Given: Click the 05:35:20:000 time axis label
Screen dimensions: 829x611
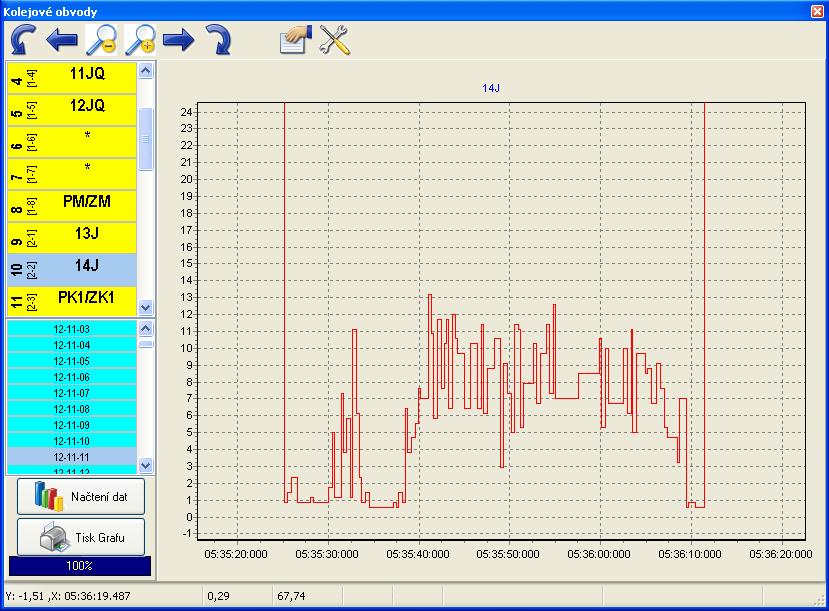Looking at the screenshot, I should point(236,554).
